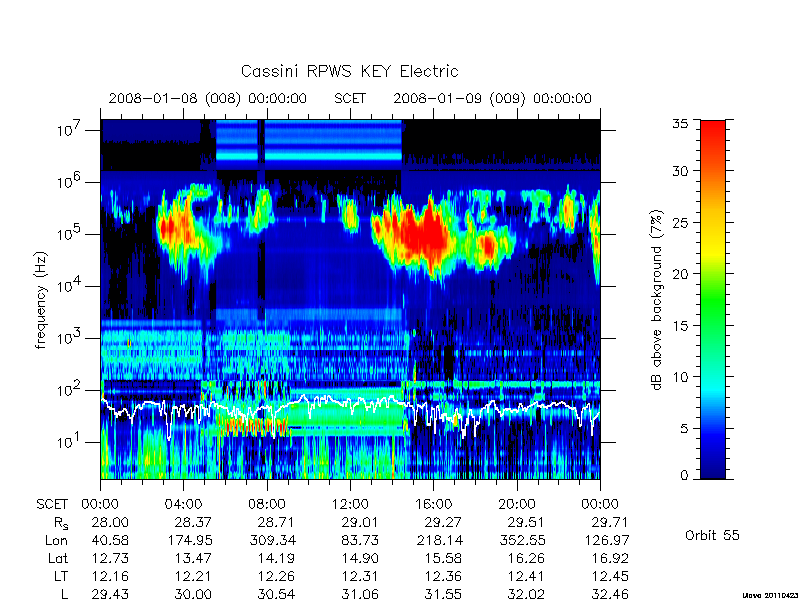Click the Rs value "29.71"
The width and height of the screenshot is (800, 600).
tap(610, 522)
